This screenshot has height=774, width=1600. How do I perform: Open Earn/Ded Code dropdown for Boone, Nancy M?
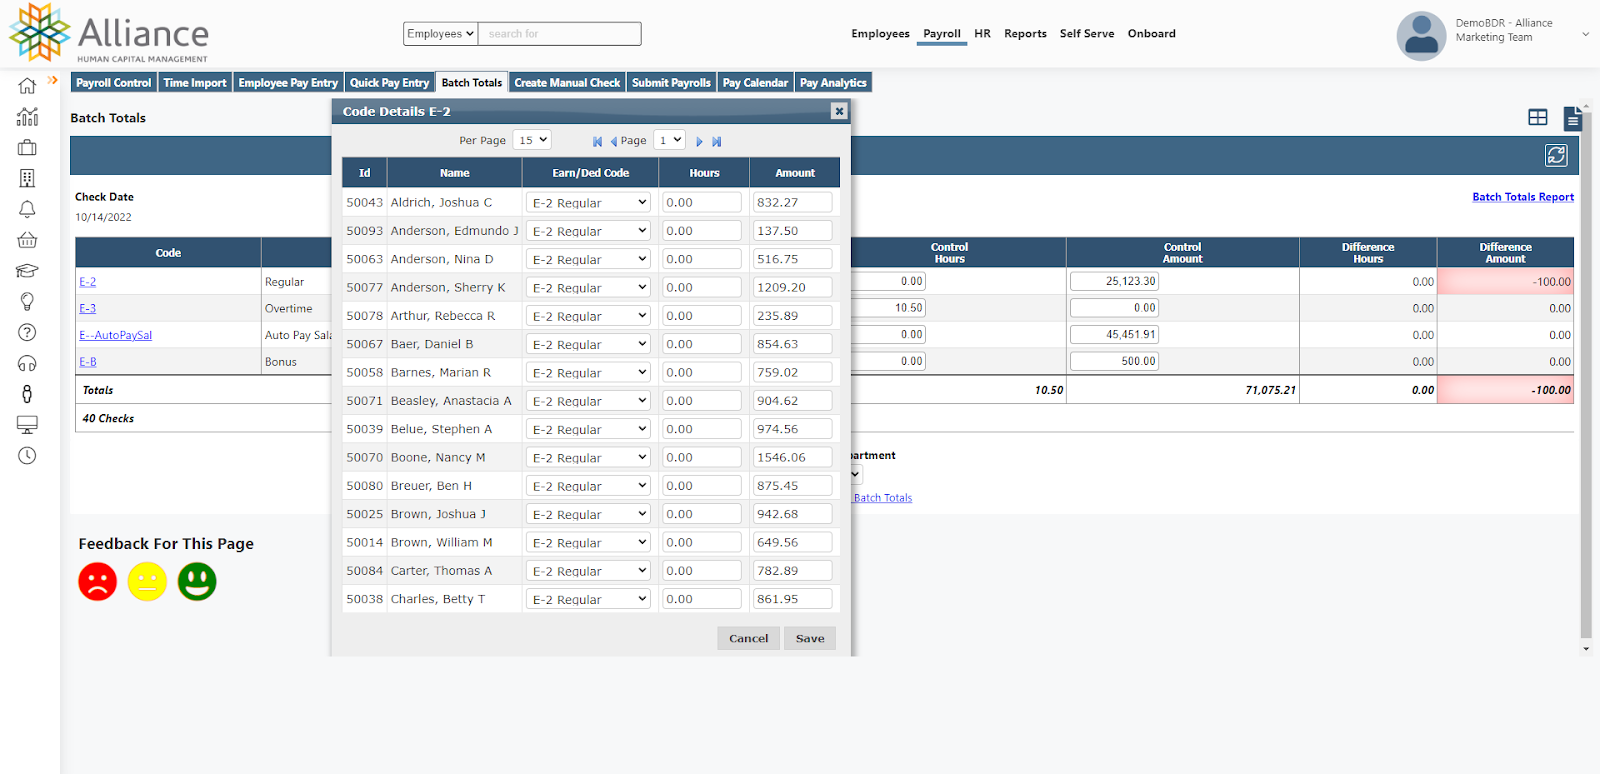[x=588, y=457]
